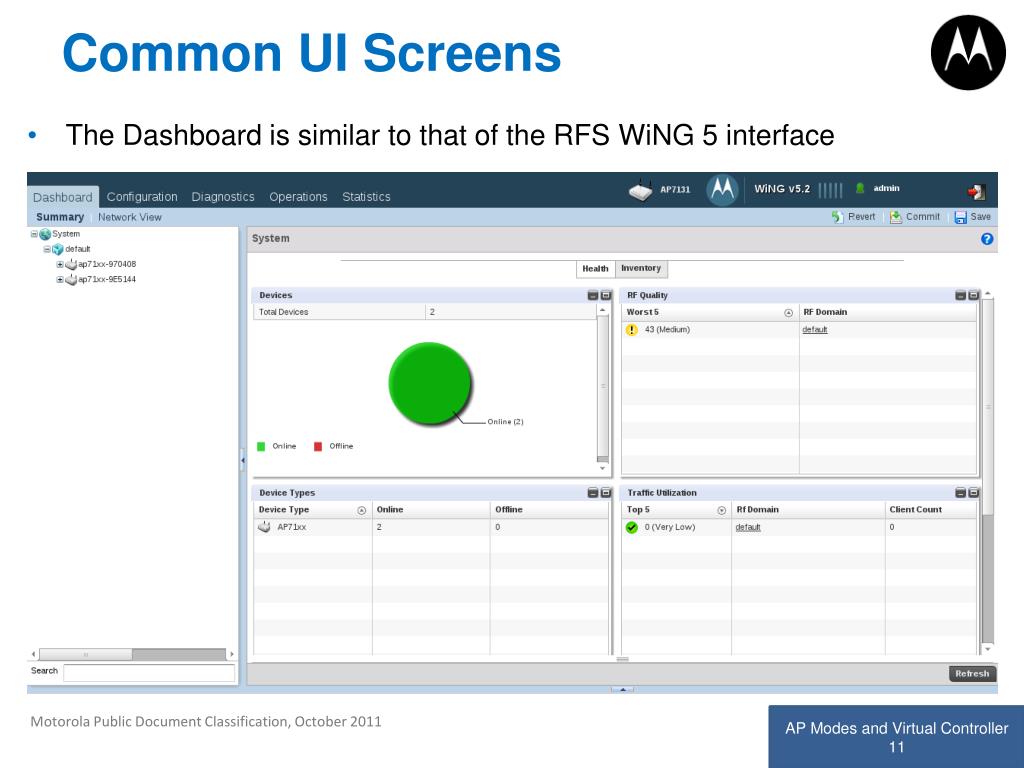
Task: Select the default domain cube icon
Action: pyautogui.click(x=58, y=249)
